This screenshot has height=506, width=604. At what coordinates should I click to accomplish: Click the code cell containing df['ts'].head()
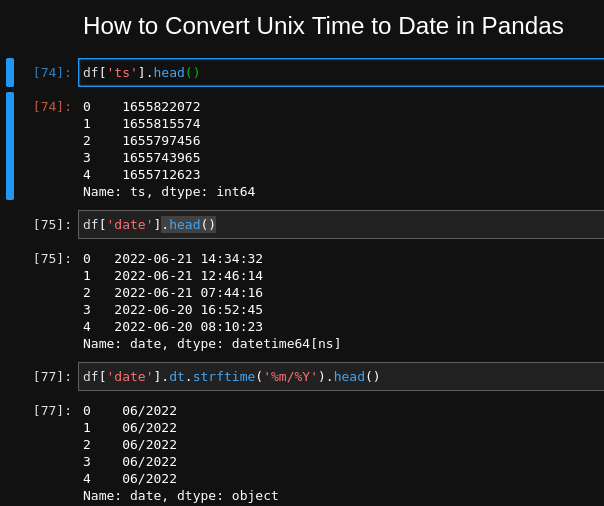click(x=341, y=72)
